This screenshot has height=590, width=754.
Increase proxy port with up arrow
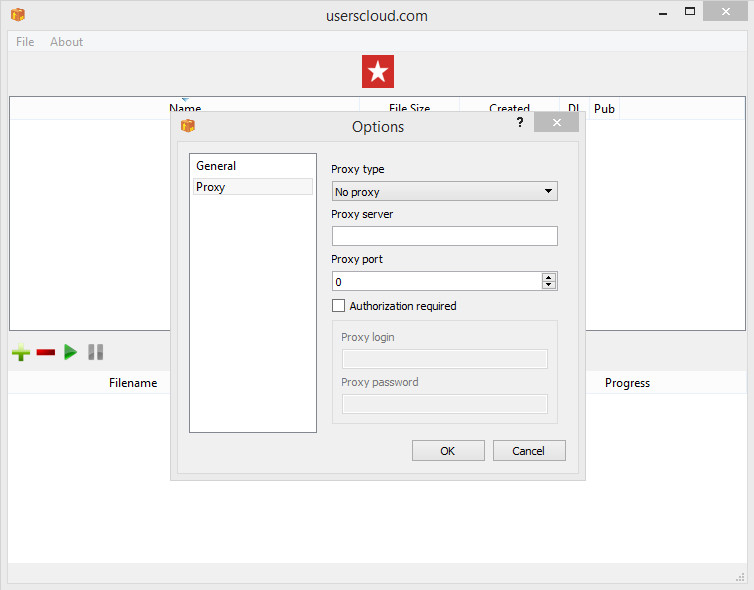point(549,277)
